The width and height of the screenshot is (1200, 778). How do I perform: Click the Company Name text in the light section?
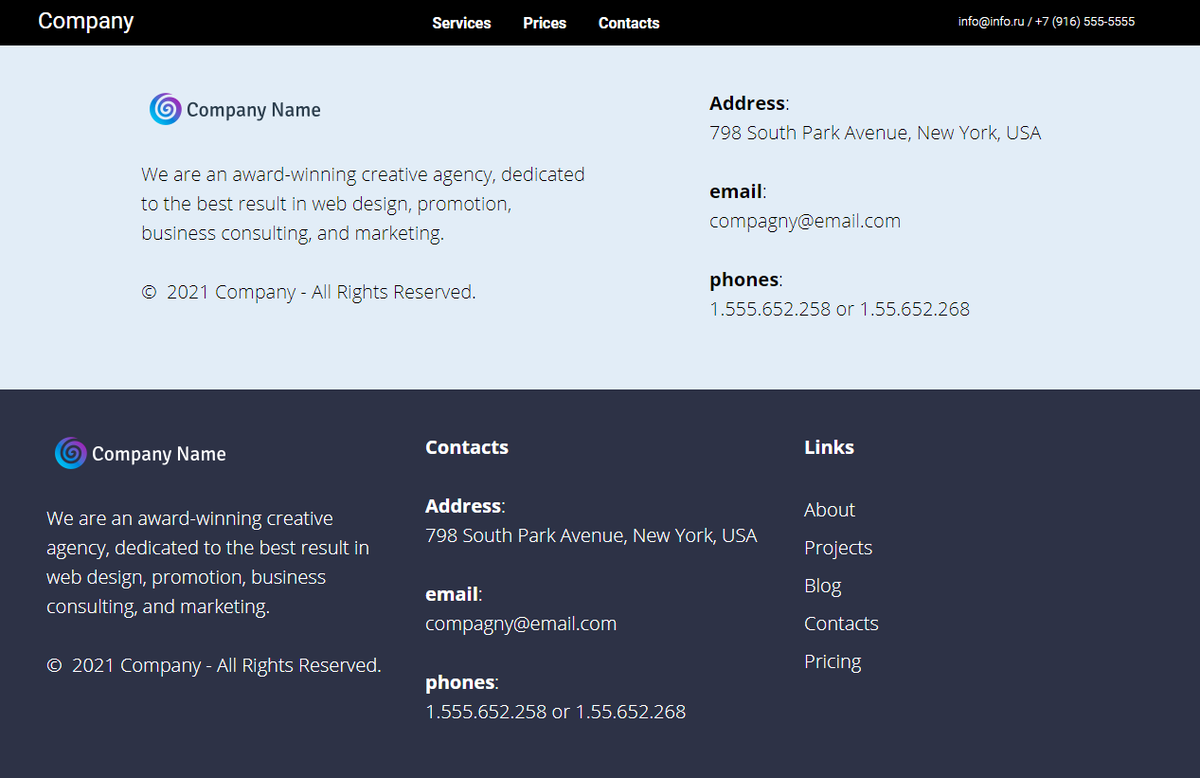click(254, 110)
